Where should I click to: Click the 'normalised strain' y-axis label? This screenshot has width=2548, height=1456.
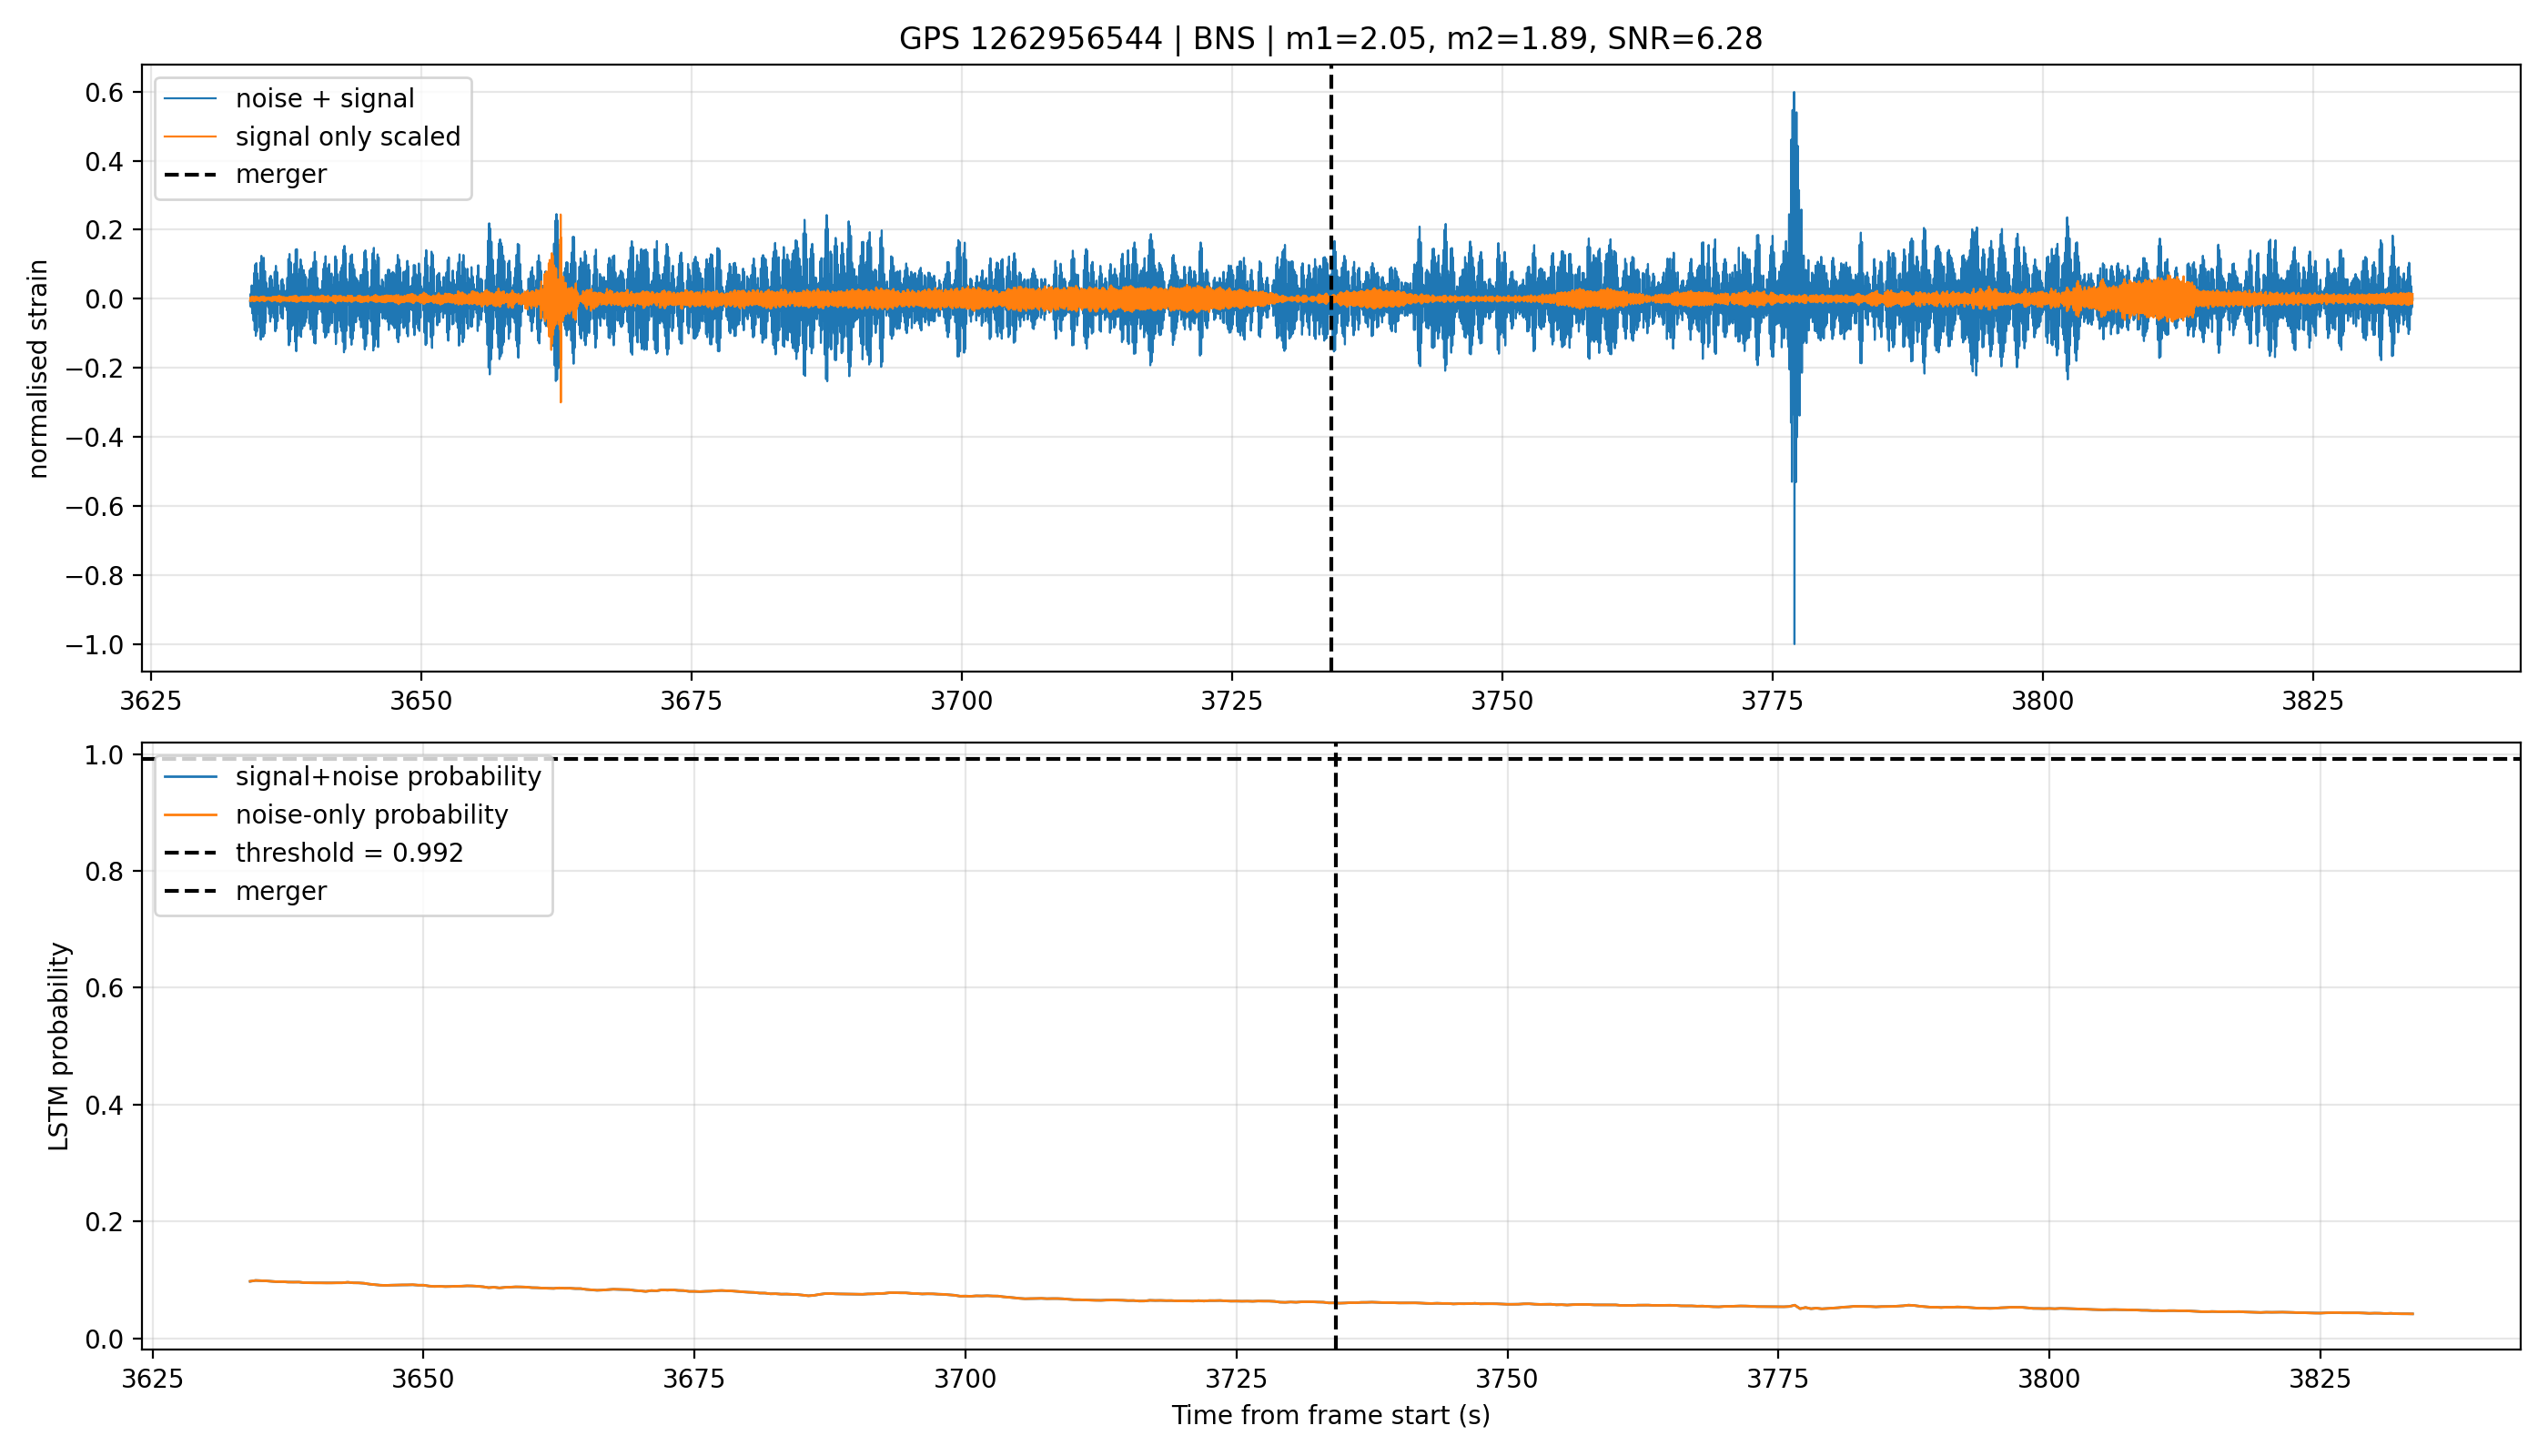click(x=38, y=369)
